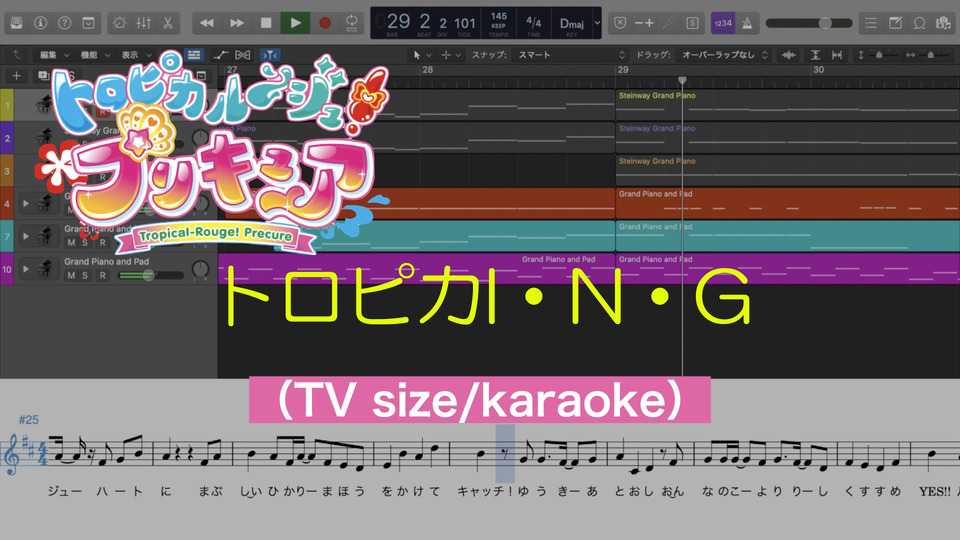Image resolution: width=960 pixels, height=540 pixels.
Task: Toggle the metronome click icon
Action: coord(748,23)
